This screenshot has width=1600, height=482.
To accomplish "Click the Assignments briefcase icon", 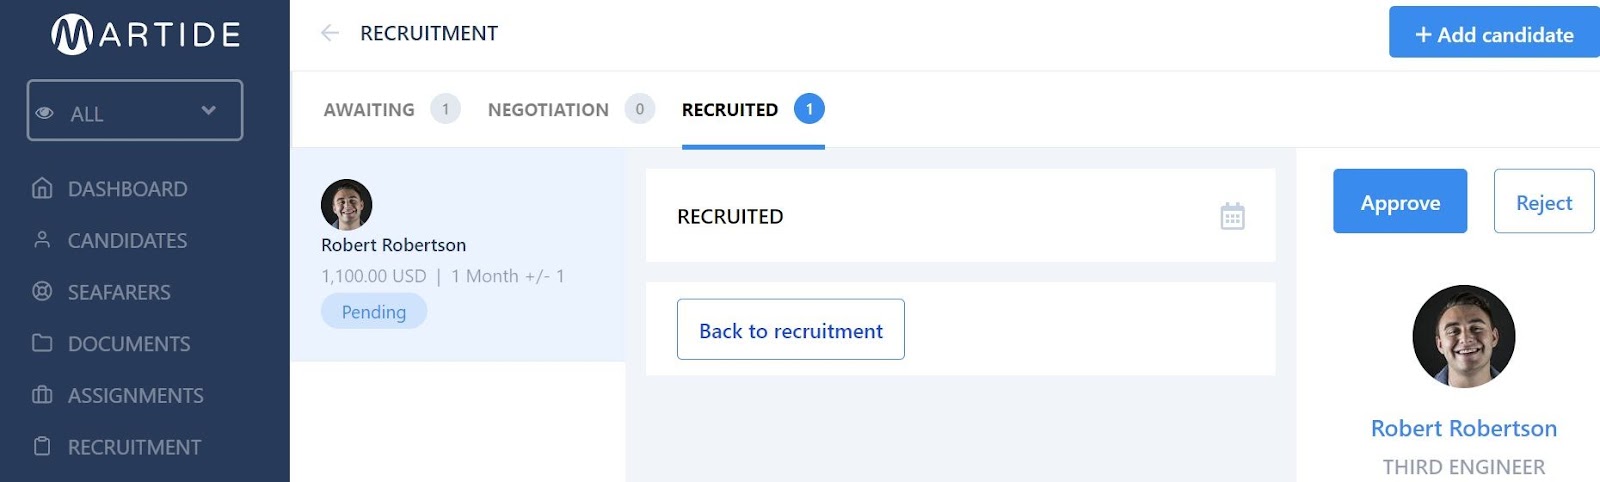I will tap(42, 395).
